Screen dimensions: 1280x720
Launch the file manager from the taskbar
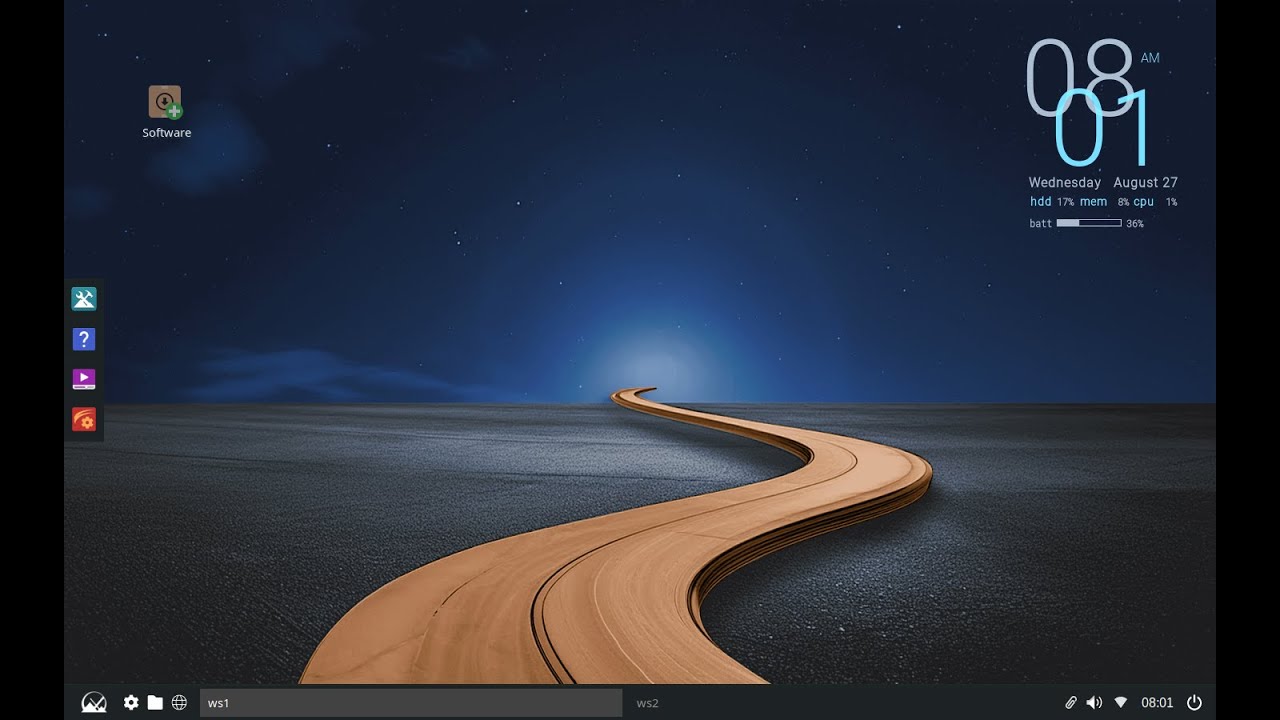[x=155, y=702]
